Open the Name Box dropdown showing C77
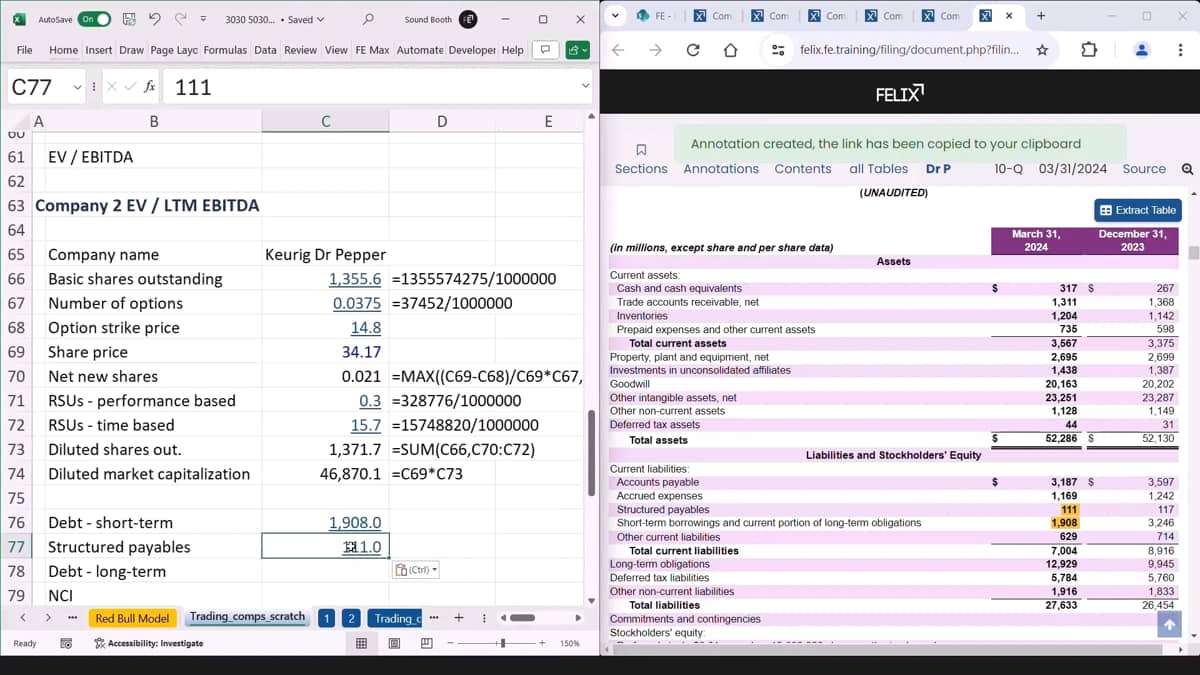This screenshot has height=675, width=1200. click(77, 87)
